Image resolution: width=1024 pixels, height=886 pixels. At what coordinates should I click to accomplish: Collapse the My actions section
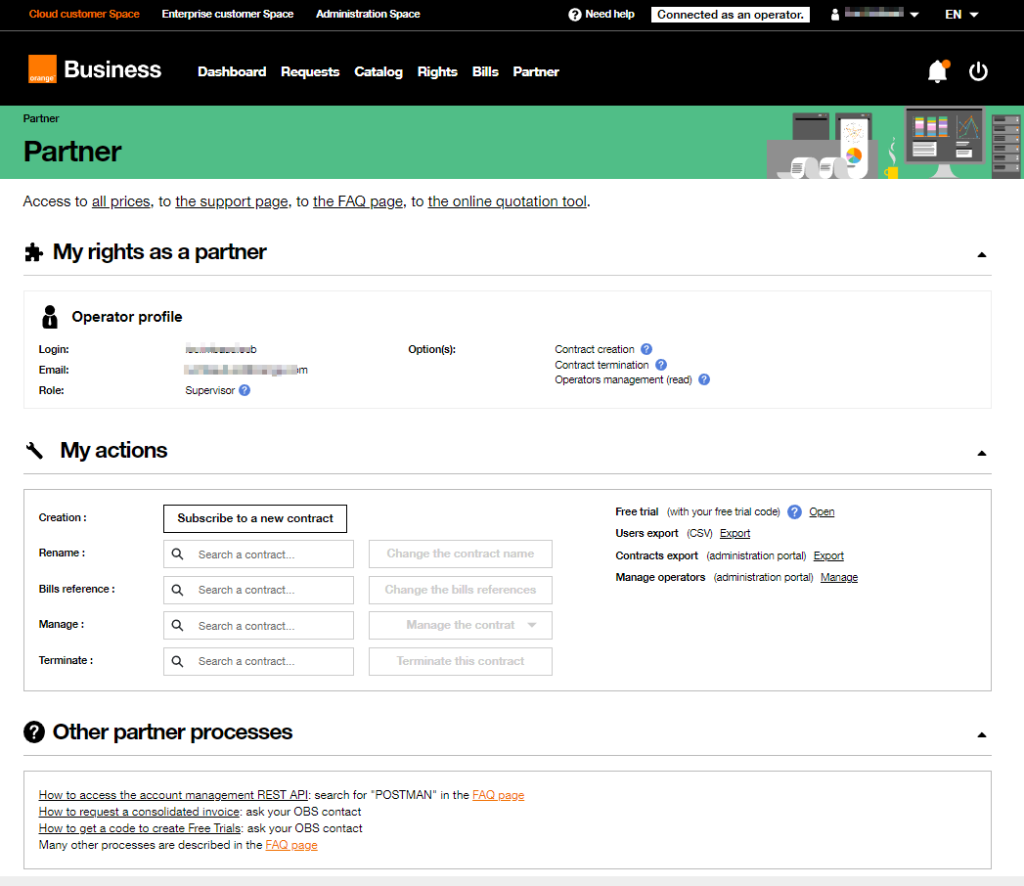pyautogui.click(x=982, y=453)
